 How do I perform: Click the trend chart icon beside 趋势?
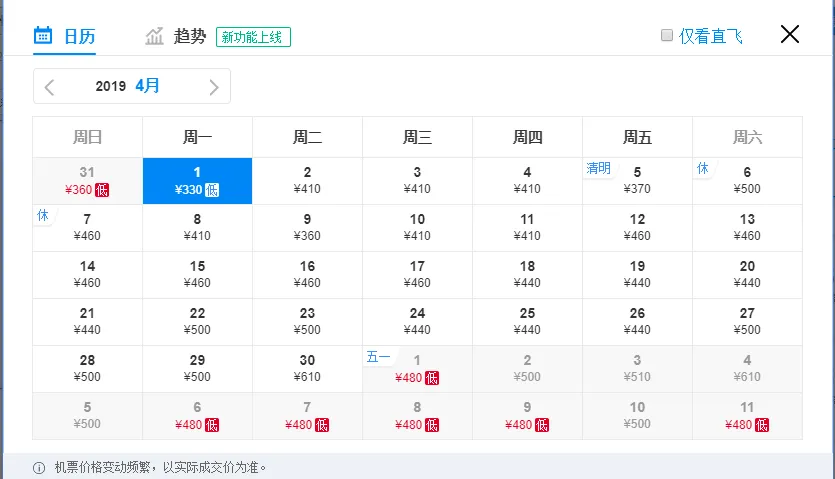(154, 36)
